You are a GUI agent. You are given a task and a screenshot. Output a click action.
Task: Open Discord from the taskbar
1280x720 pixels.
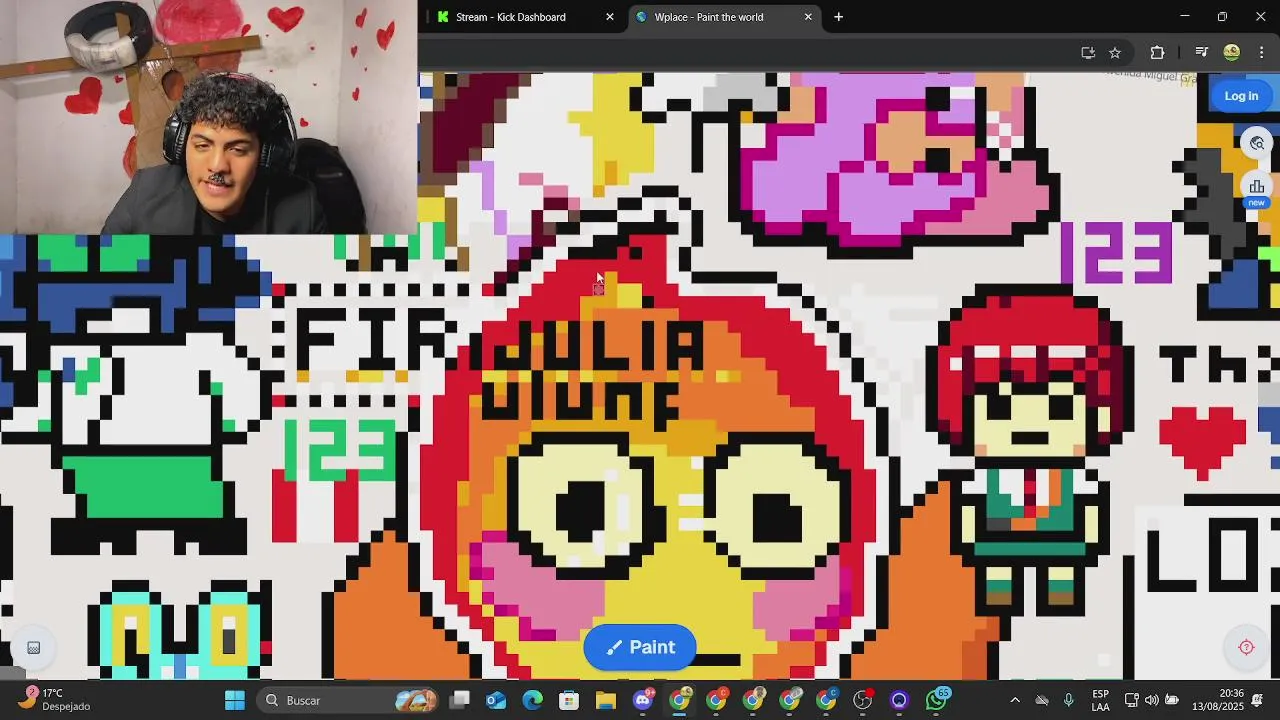tap(643, 700)
